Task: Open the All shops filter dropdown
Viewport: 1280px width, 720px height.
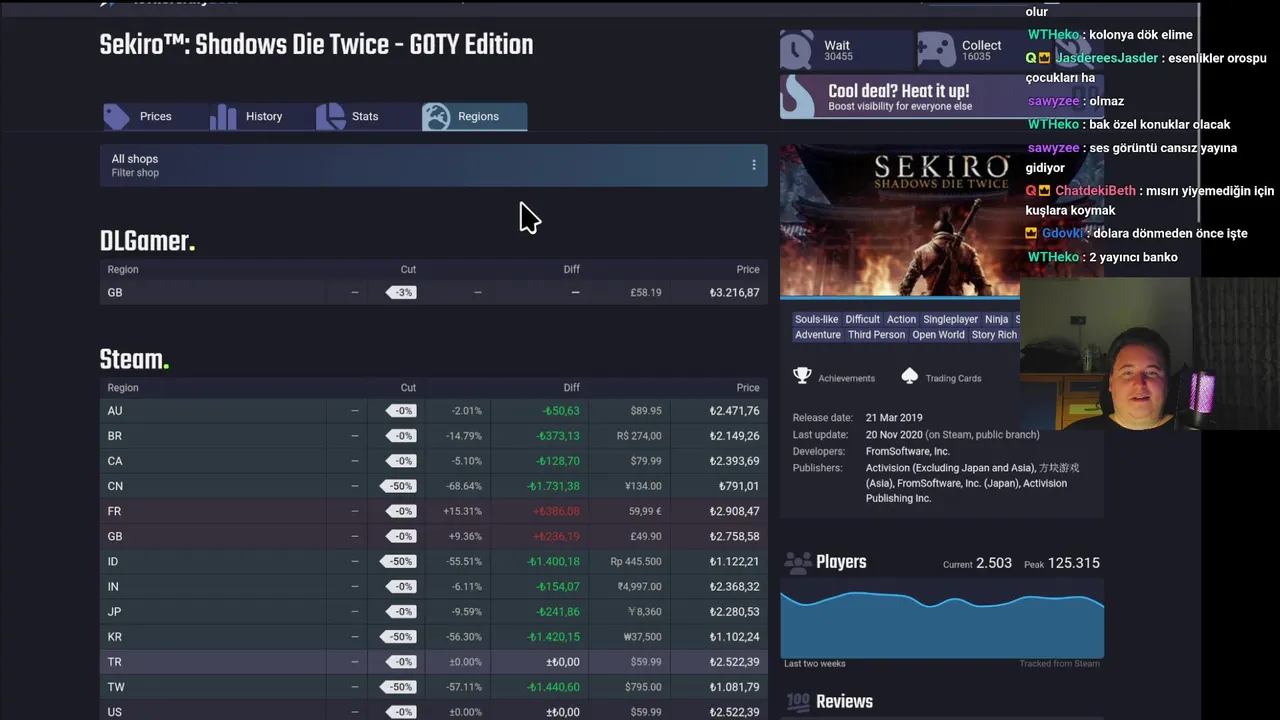Action: (x=433, y=165)
